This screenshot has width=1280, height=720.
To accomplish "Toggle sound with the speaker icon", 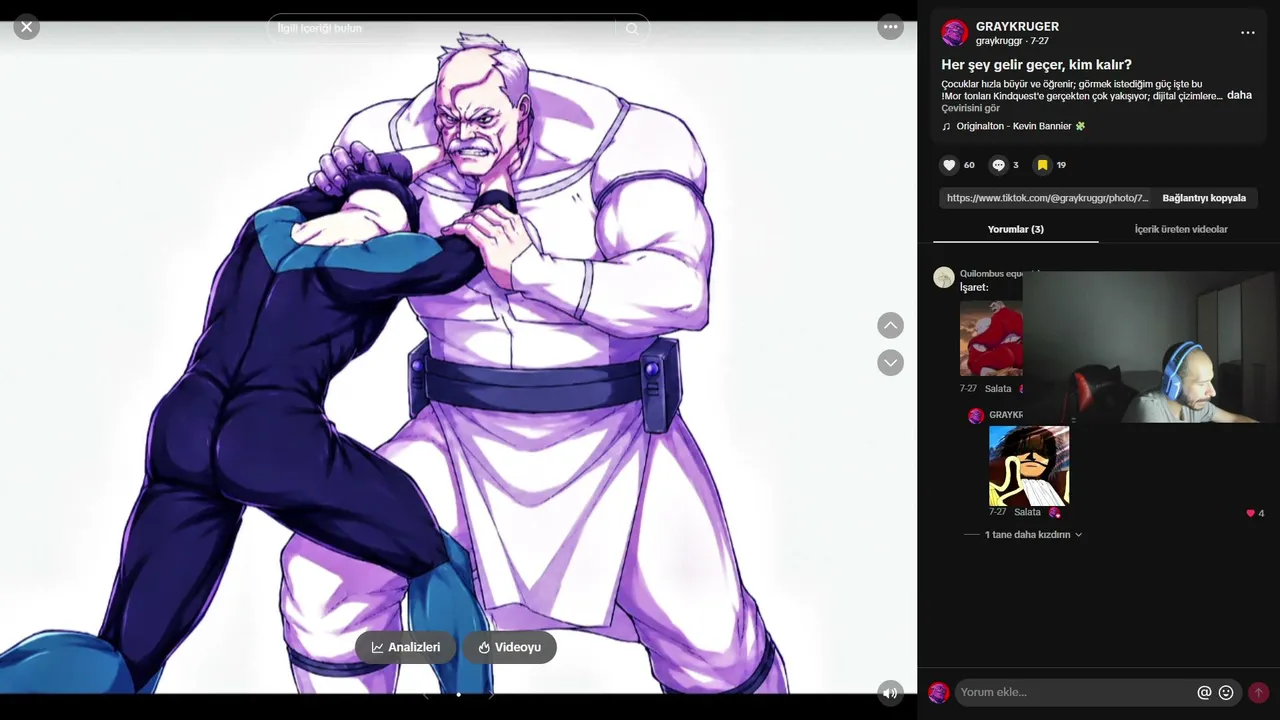I will coord(890,692).
